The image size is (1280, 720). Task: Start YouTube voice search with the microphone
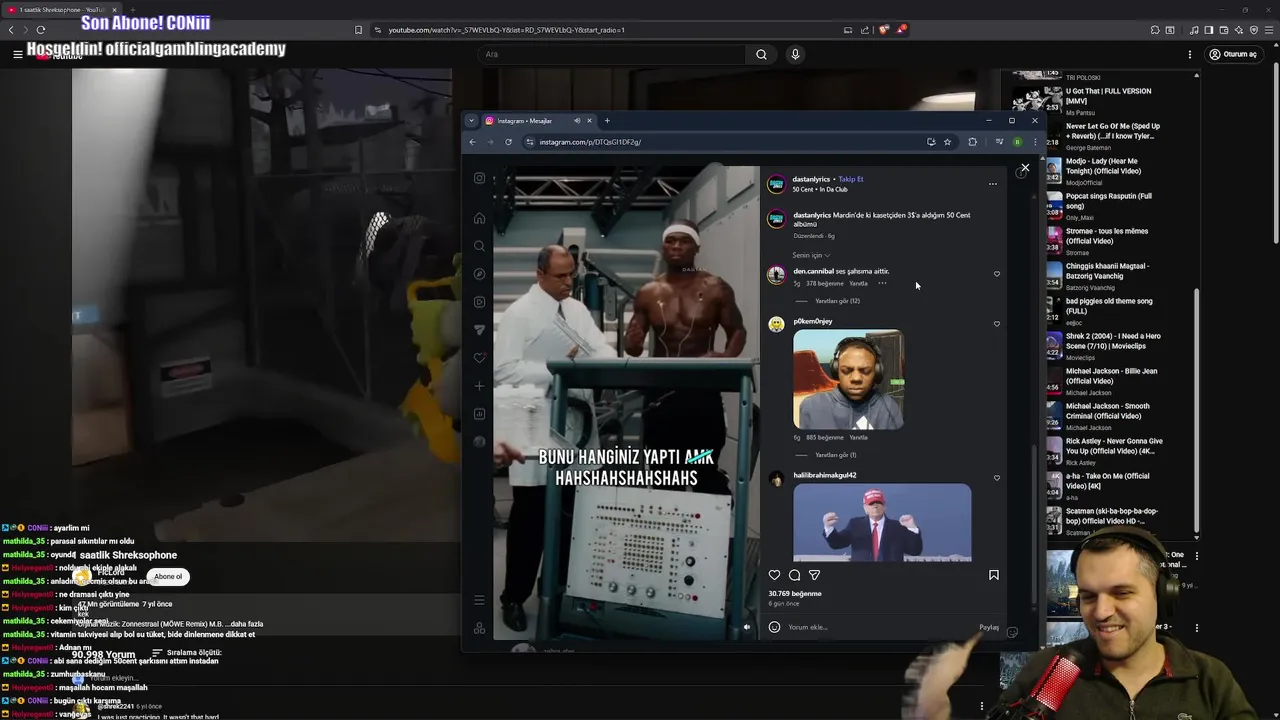[x=795, y=54]
